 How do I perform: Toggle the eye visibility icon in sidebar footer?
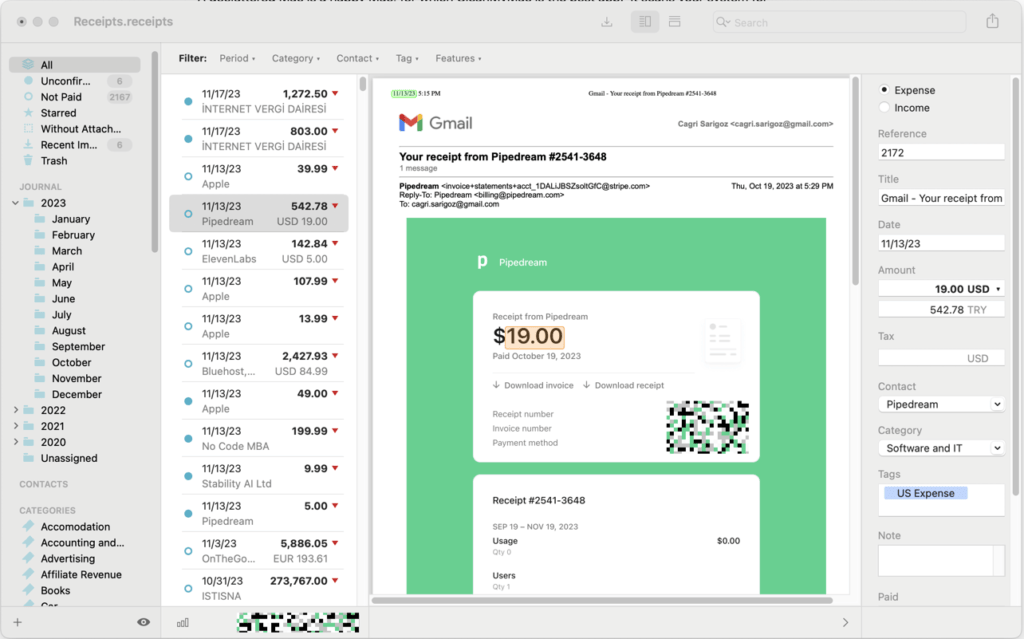(x=143, y=622)
